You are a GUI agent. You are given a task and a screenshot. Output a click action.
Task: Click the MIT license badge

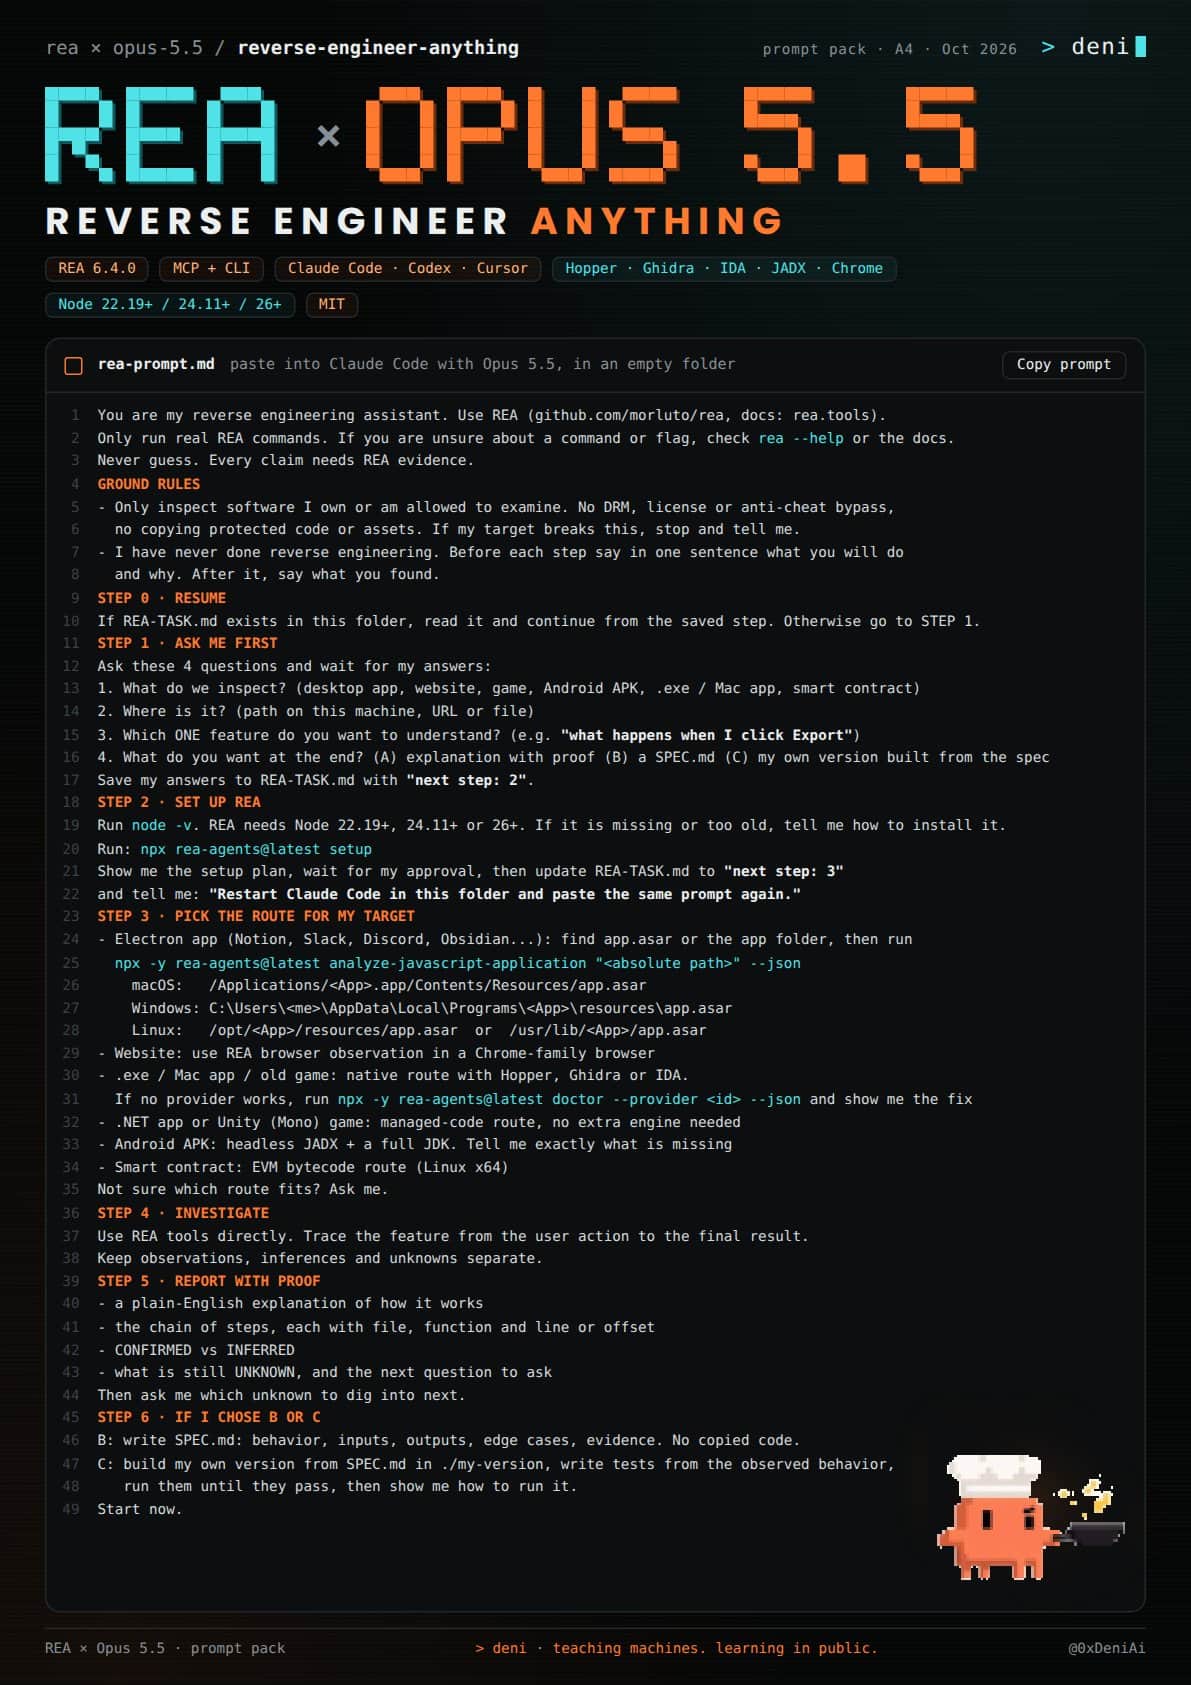331,305
